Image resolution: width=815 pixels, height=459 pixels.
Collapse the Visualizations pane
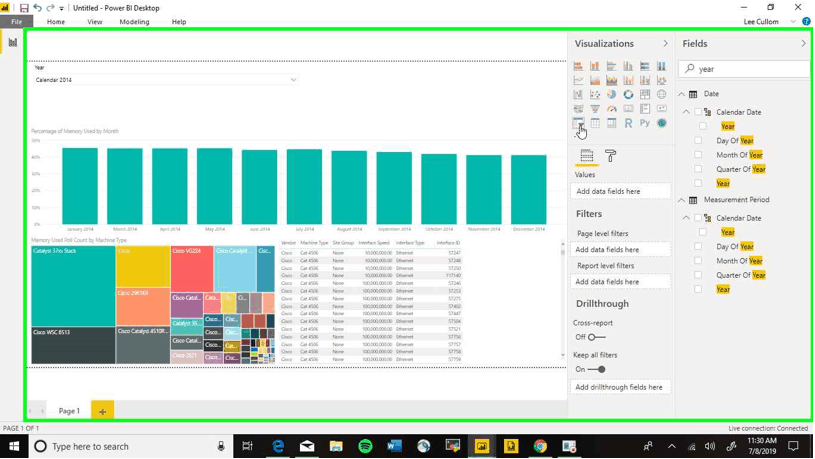665,44
